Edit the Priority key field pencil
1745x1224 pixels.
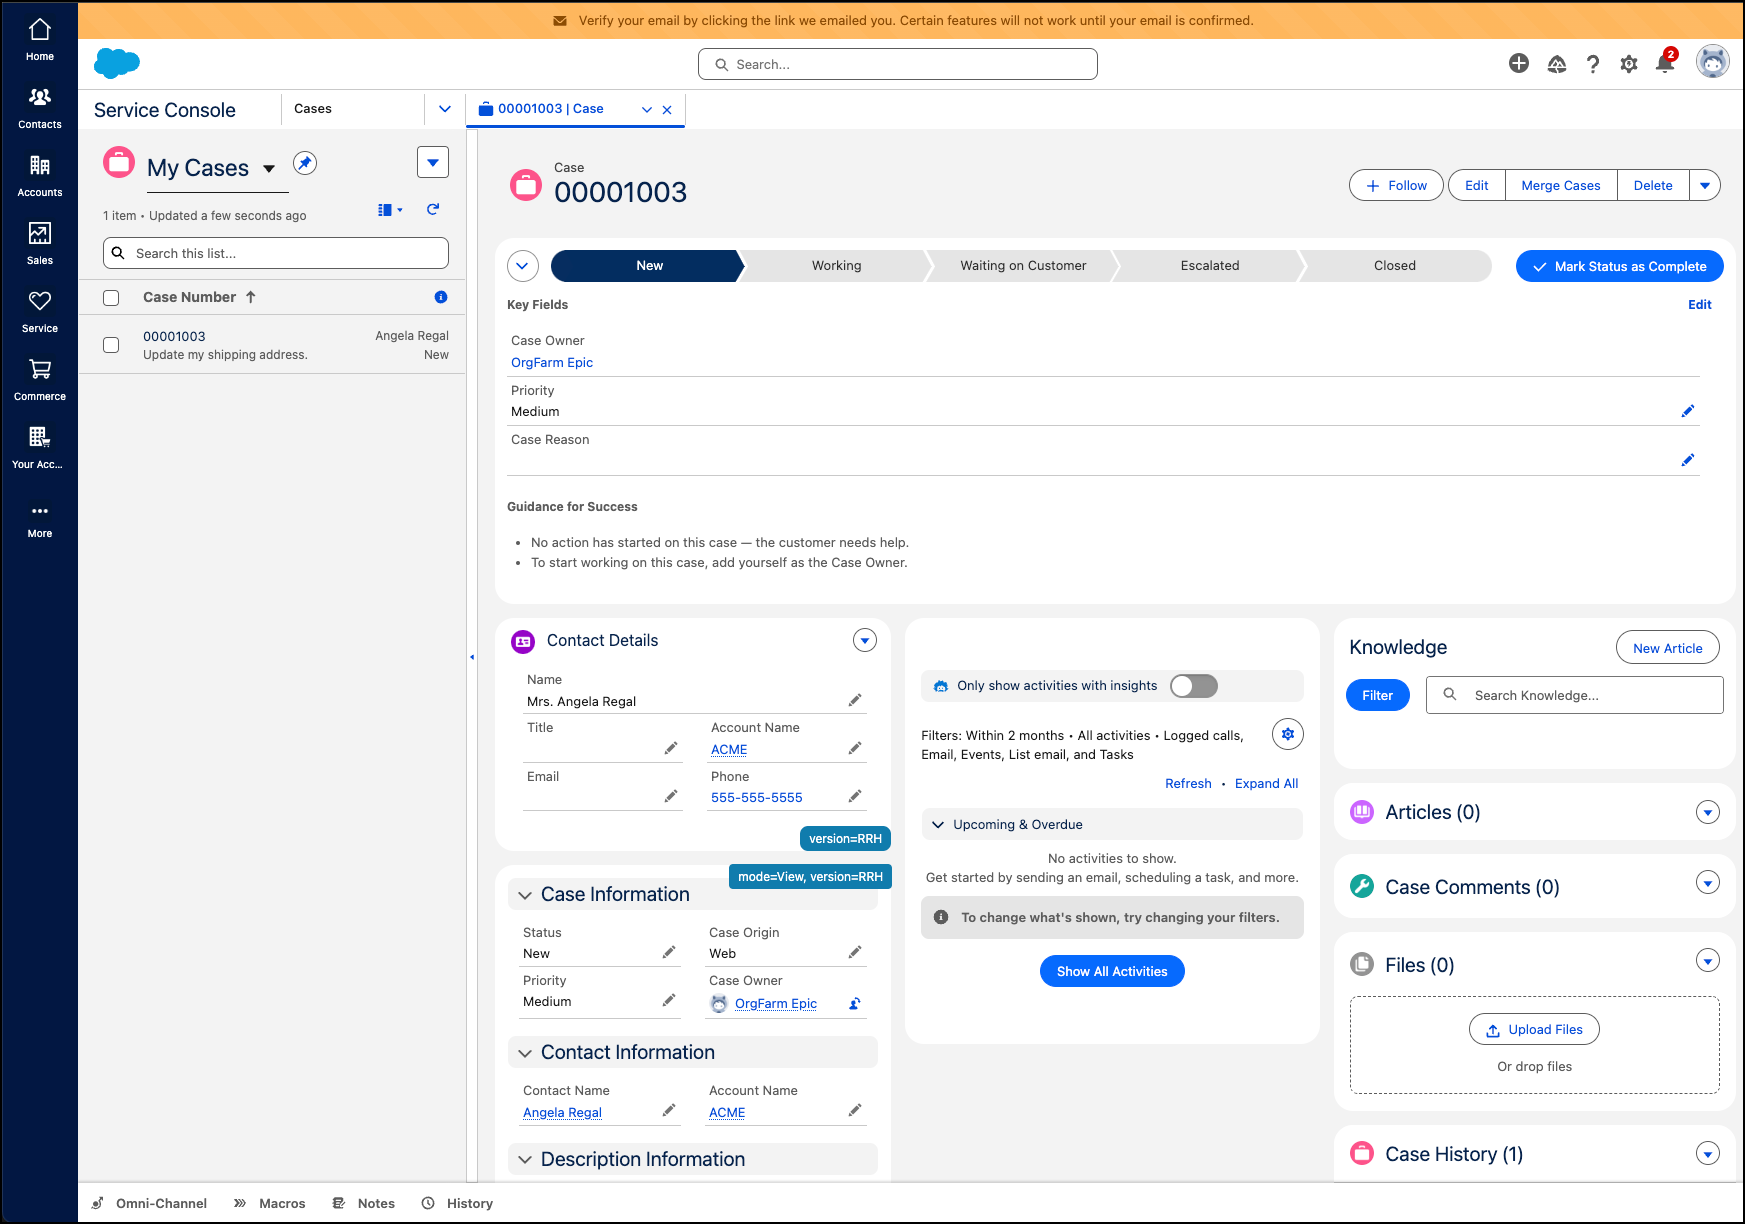[x=1688, y=411]
